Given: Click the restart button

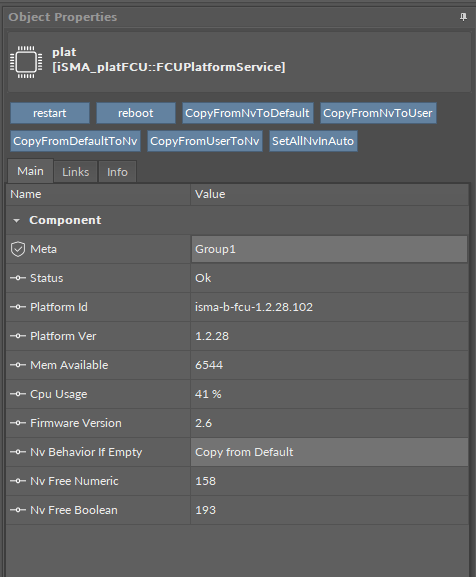Looking at the screenshot, I should 50,113.
